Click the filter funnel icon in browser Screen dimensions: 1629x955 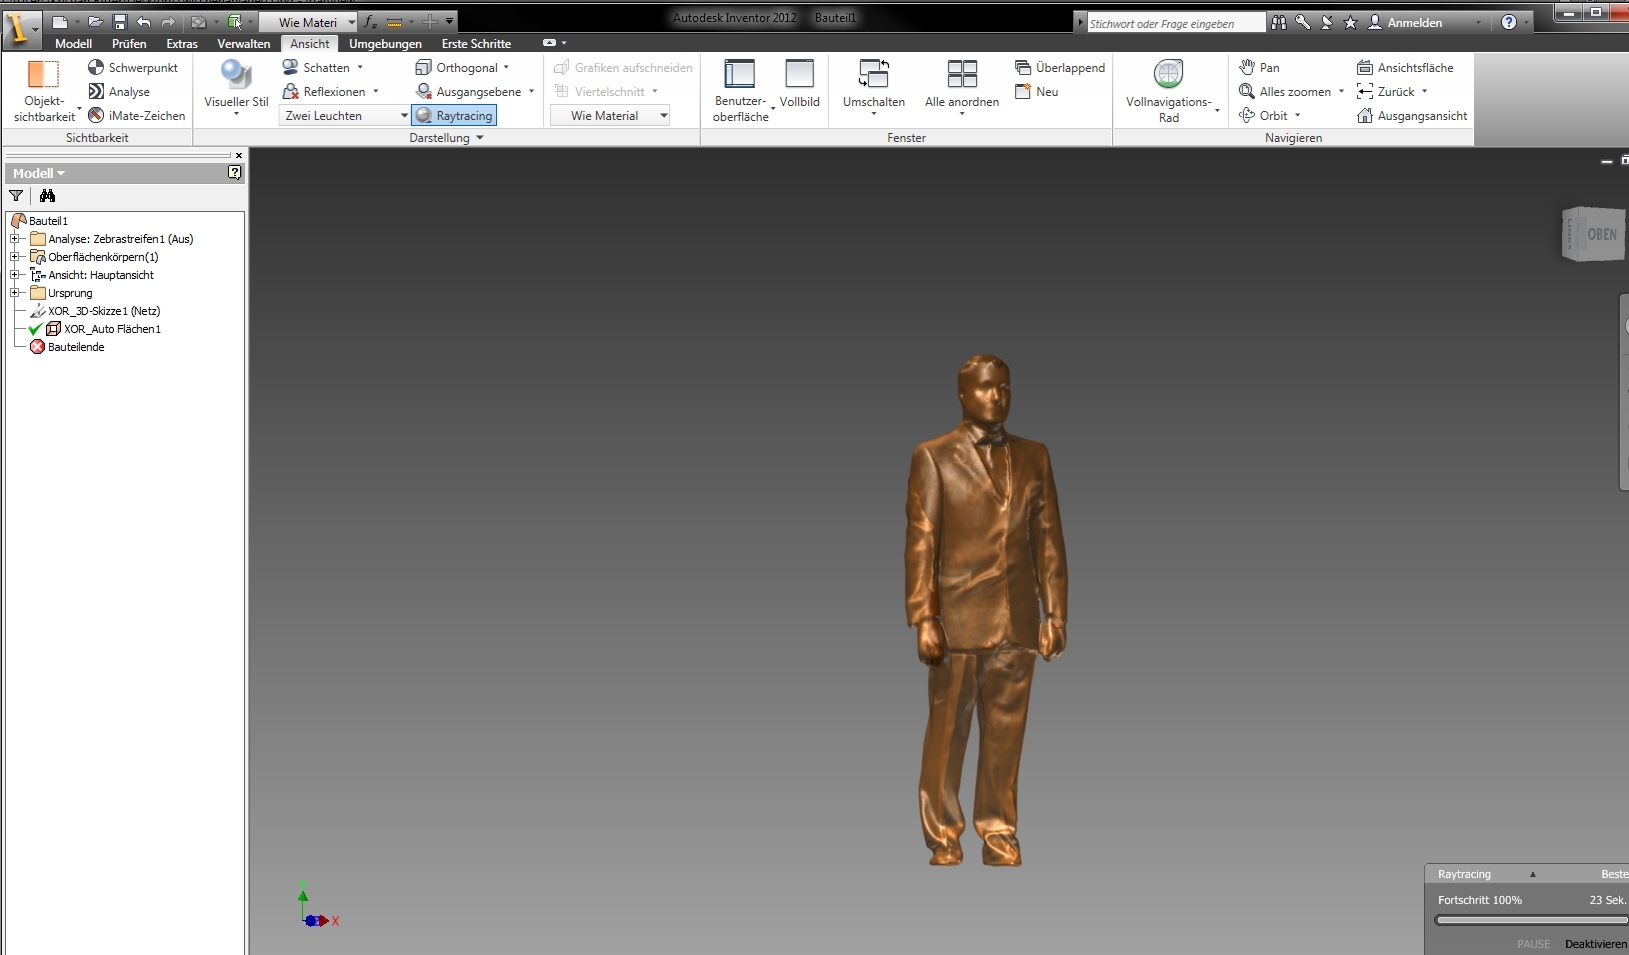(16, 196)
